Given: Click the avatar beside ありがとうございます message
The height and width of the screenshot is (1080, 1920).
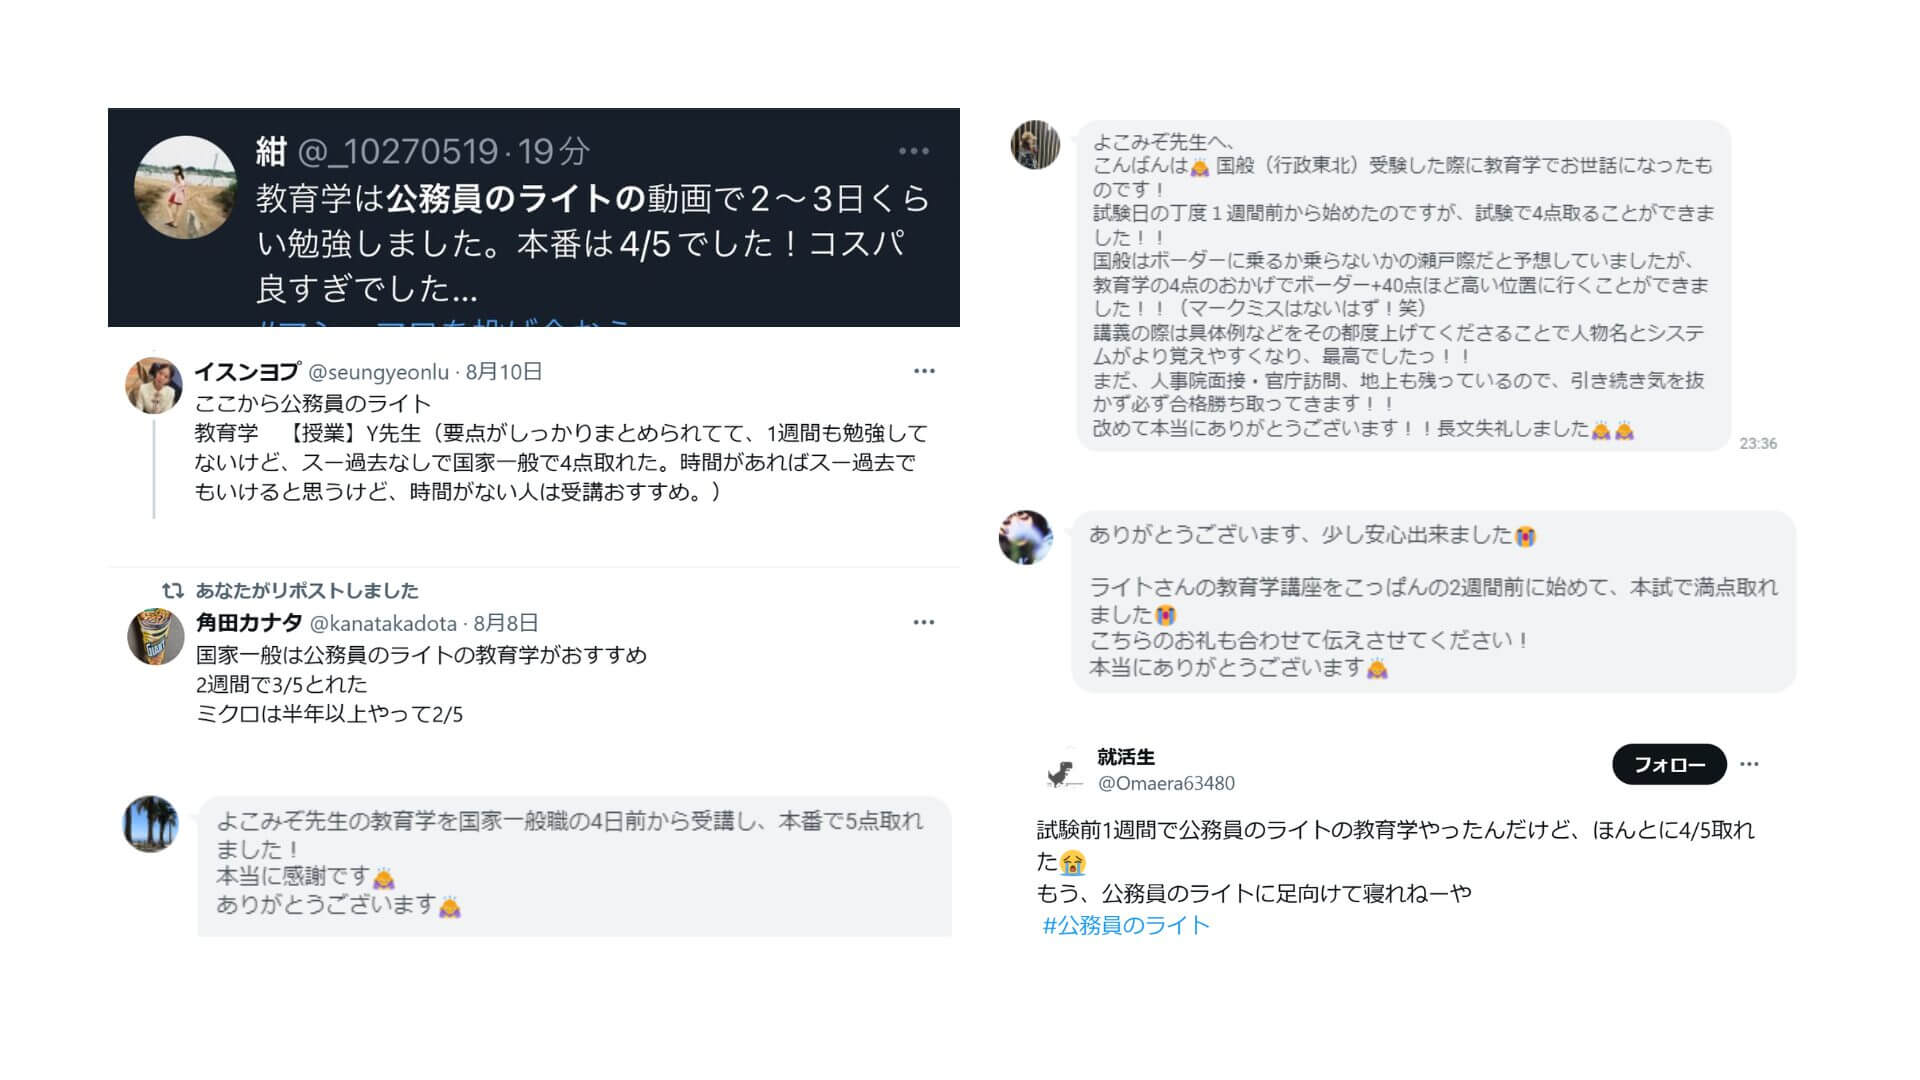Looking at the screenshot, I should [1025, 537].
